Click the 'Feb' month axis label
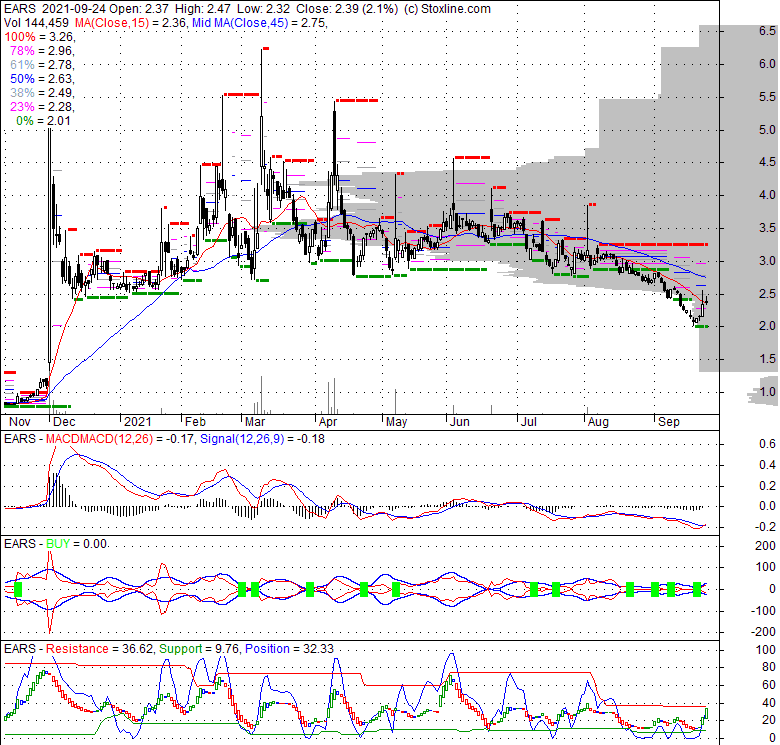The height and width of the screenshot is (745, 780). 195,422
